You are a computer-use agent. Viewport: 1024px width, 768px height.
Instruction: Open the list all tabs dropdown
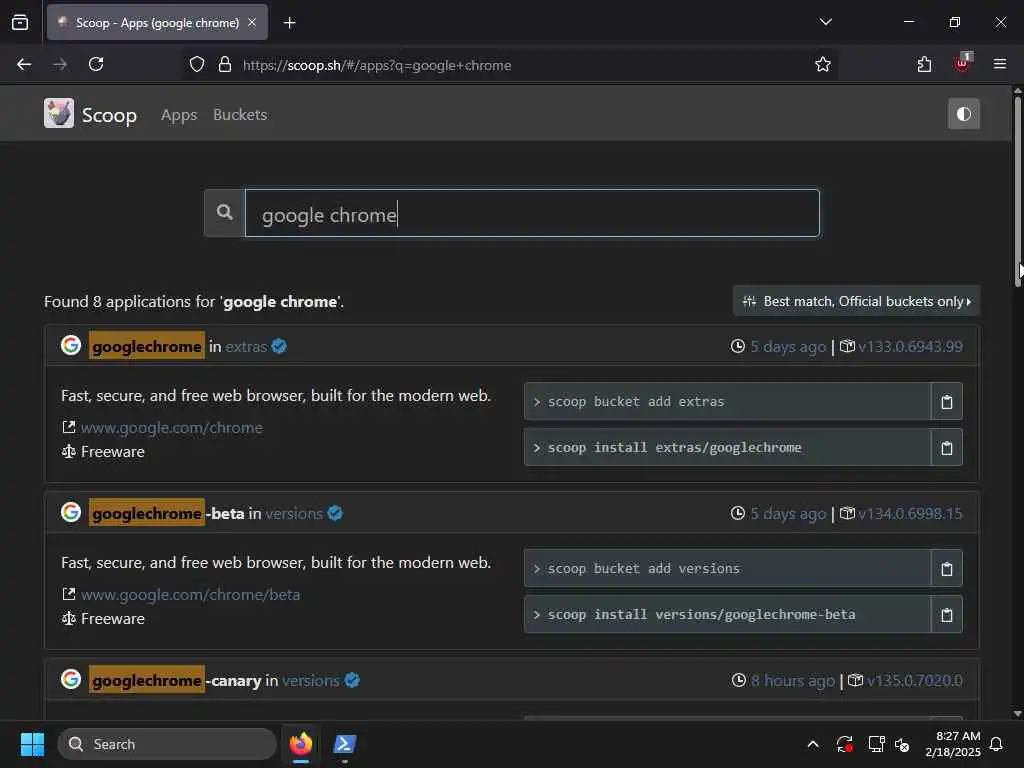(x=825, y=22)
